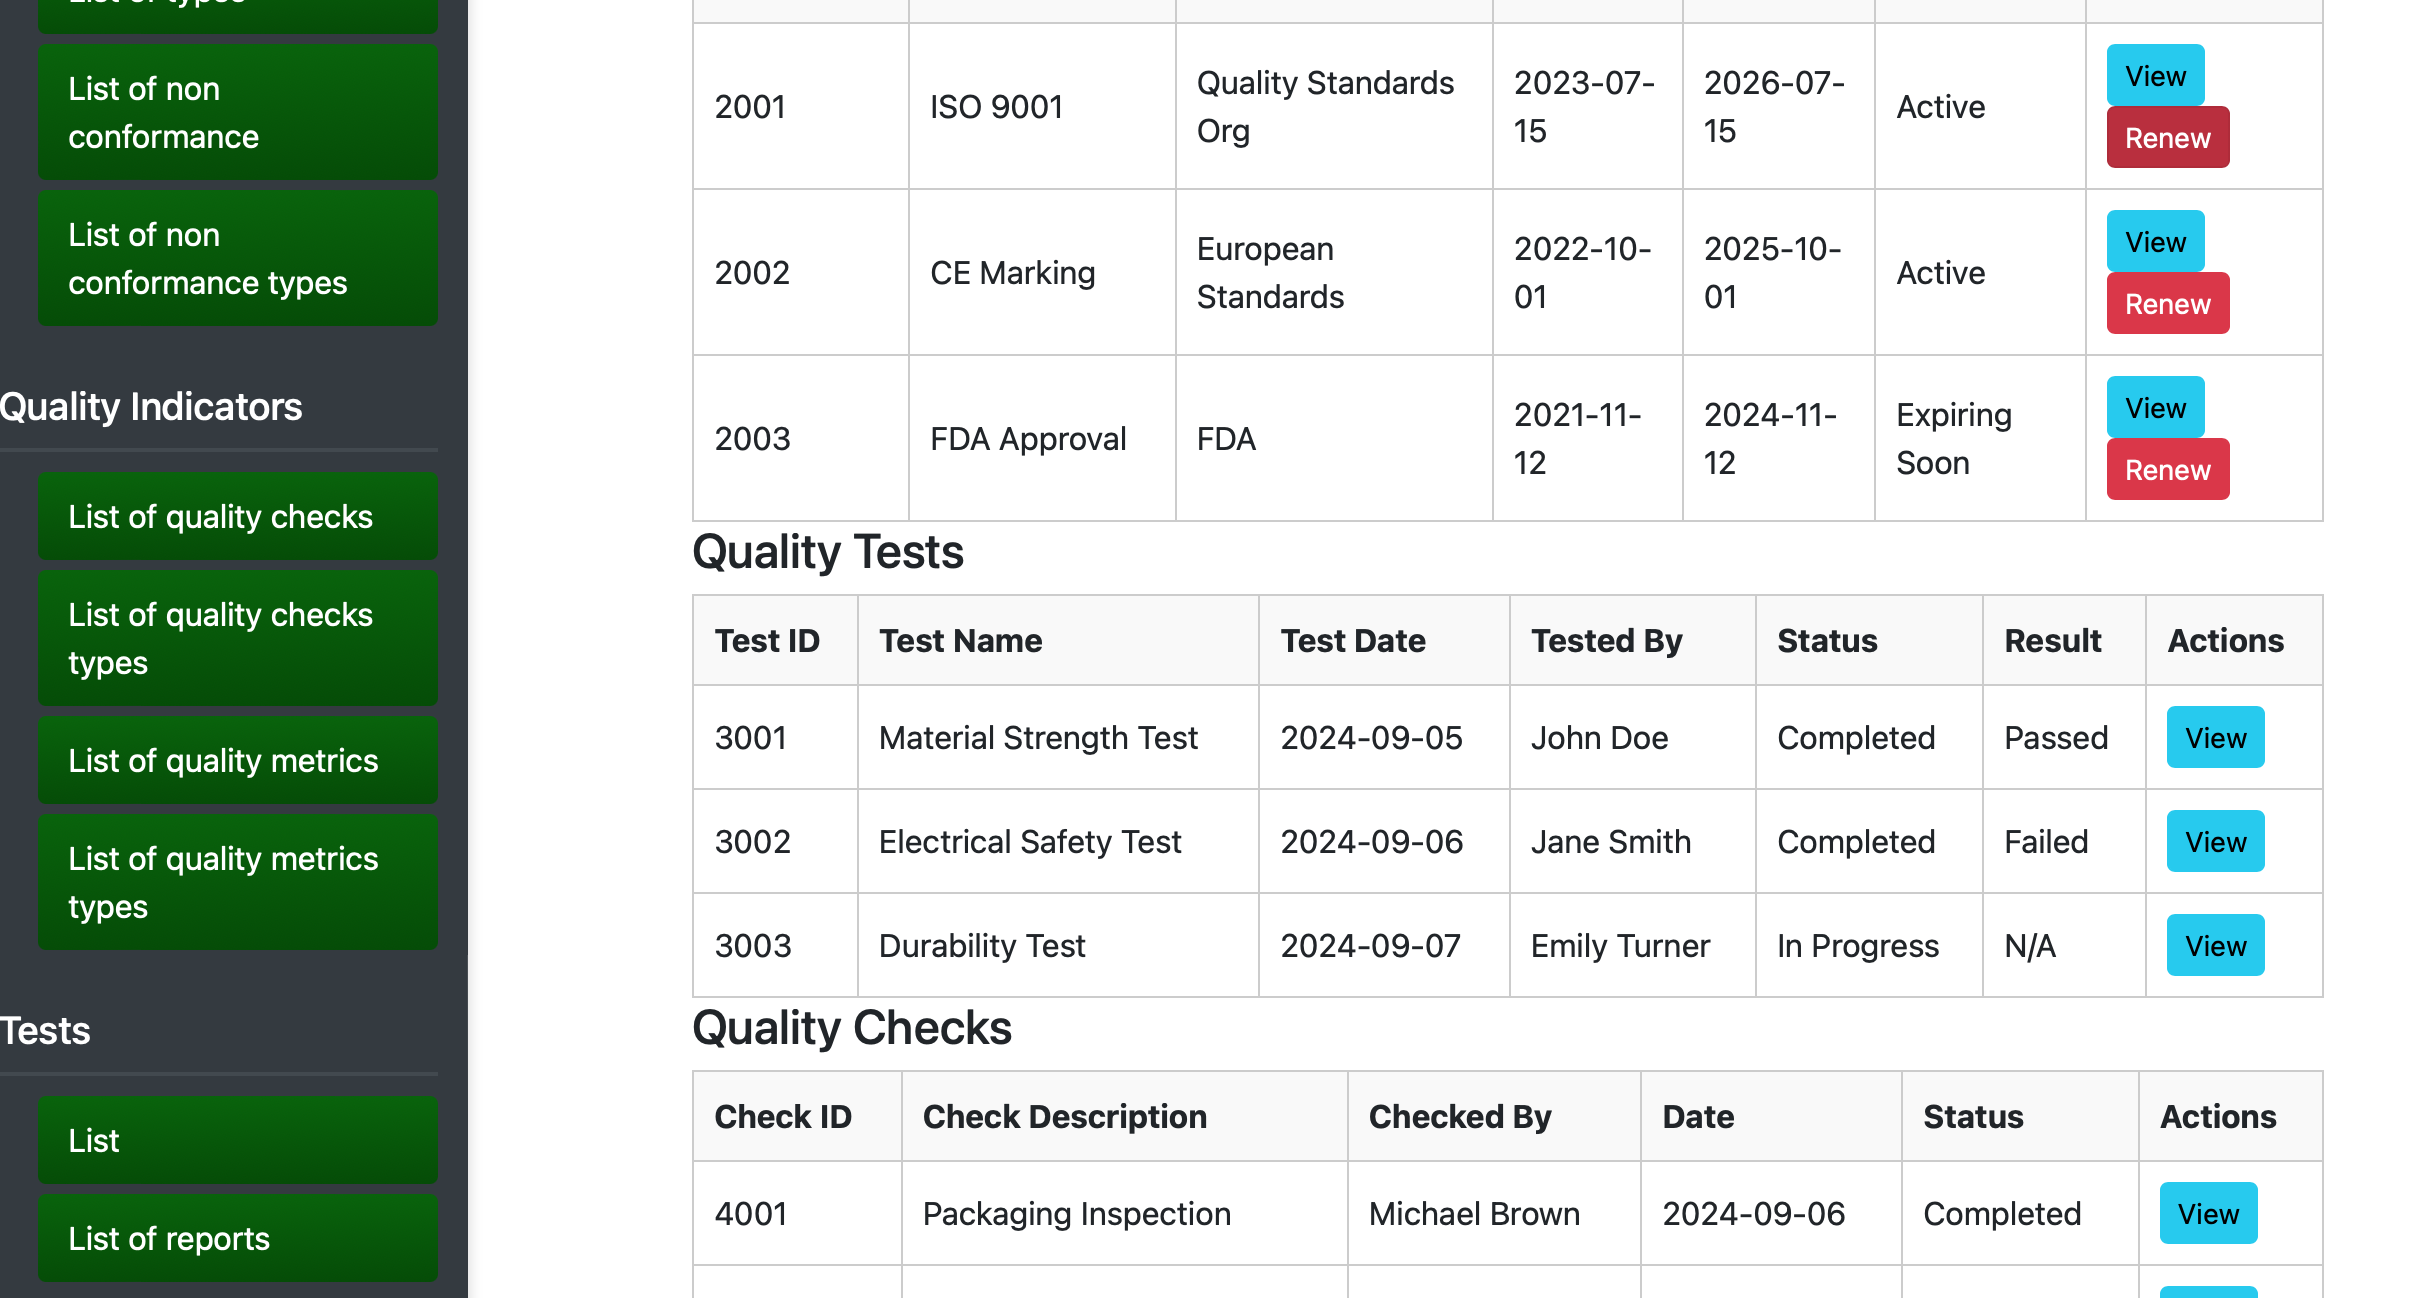This screenshot has height=1298, width=2416.
Task: Open the list of quality metrics
Action: [x=237, y=760]
